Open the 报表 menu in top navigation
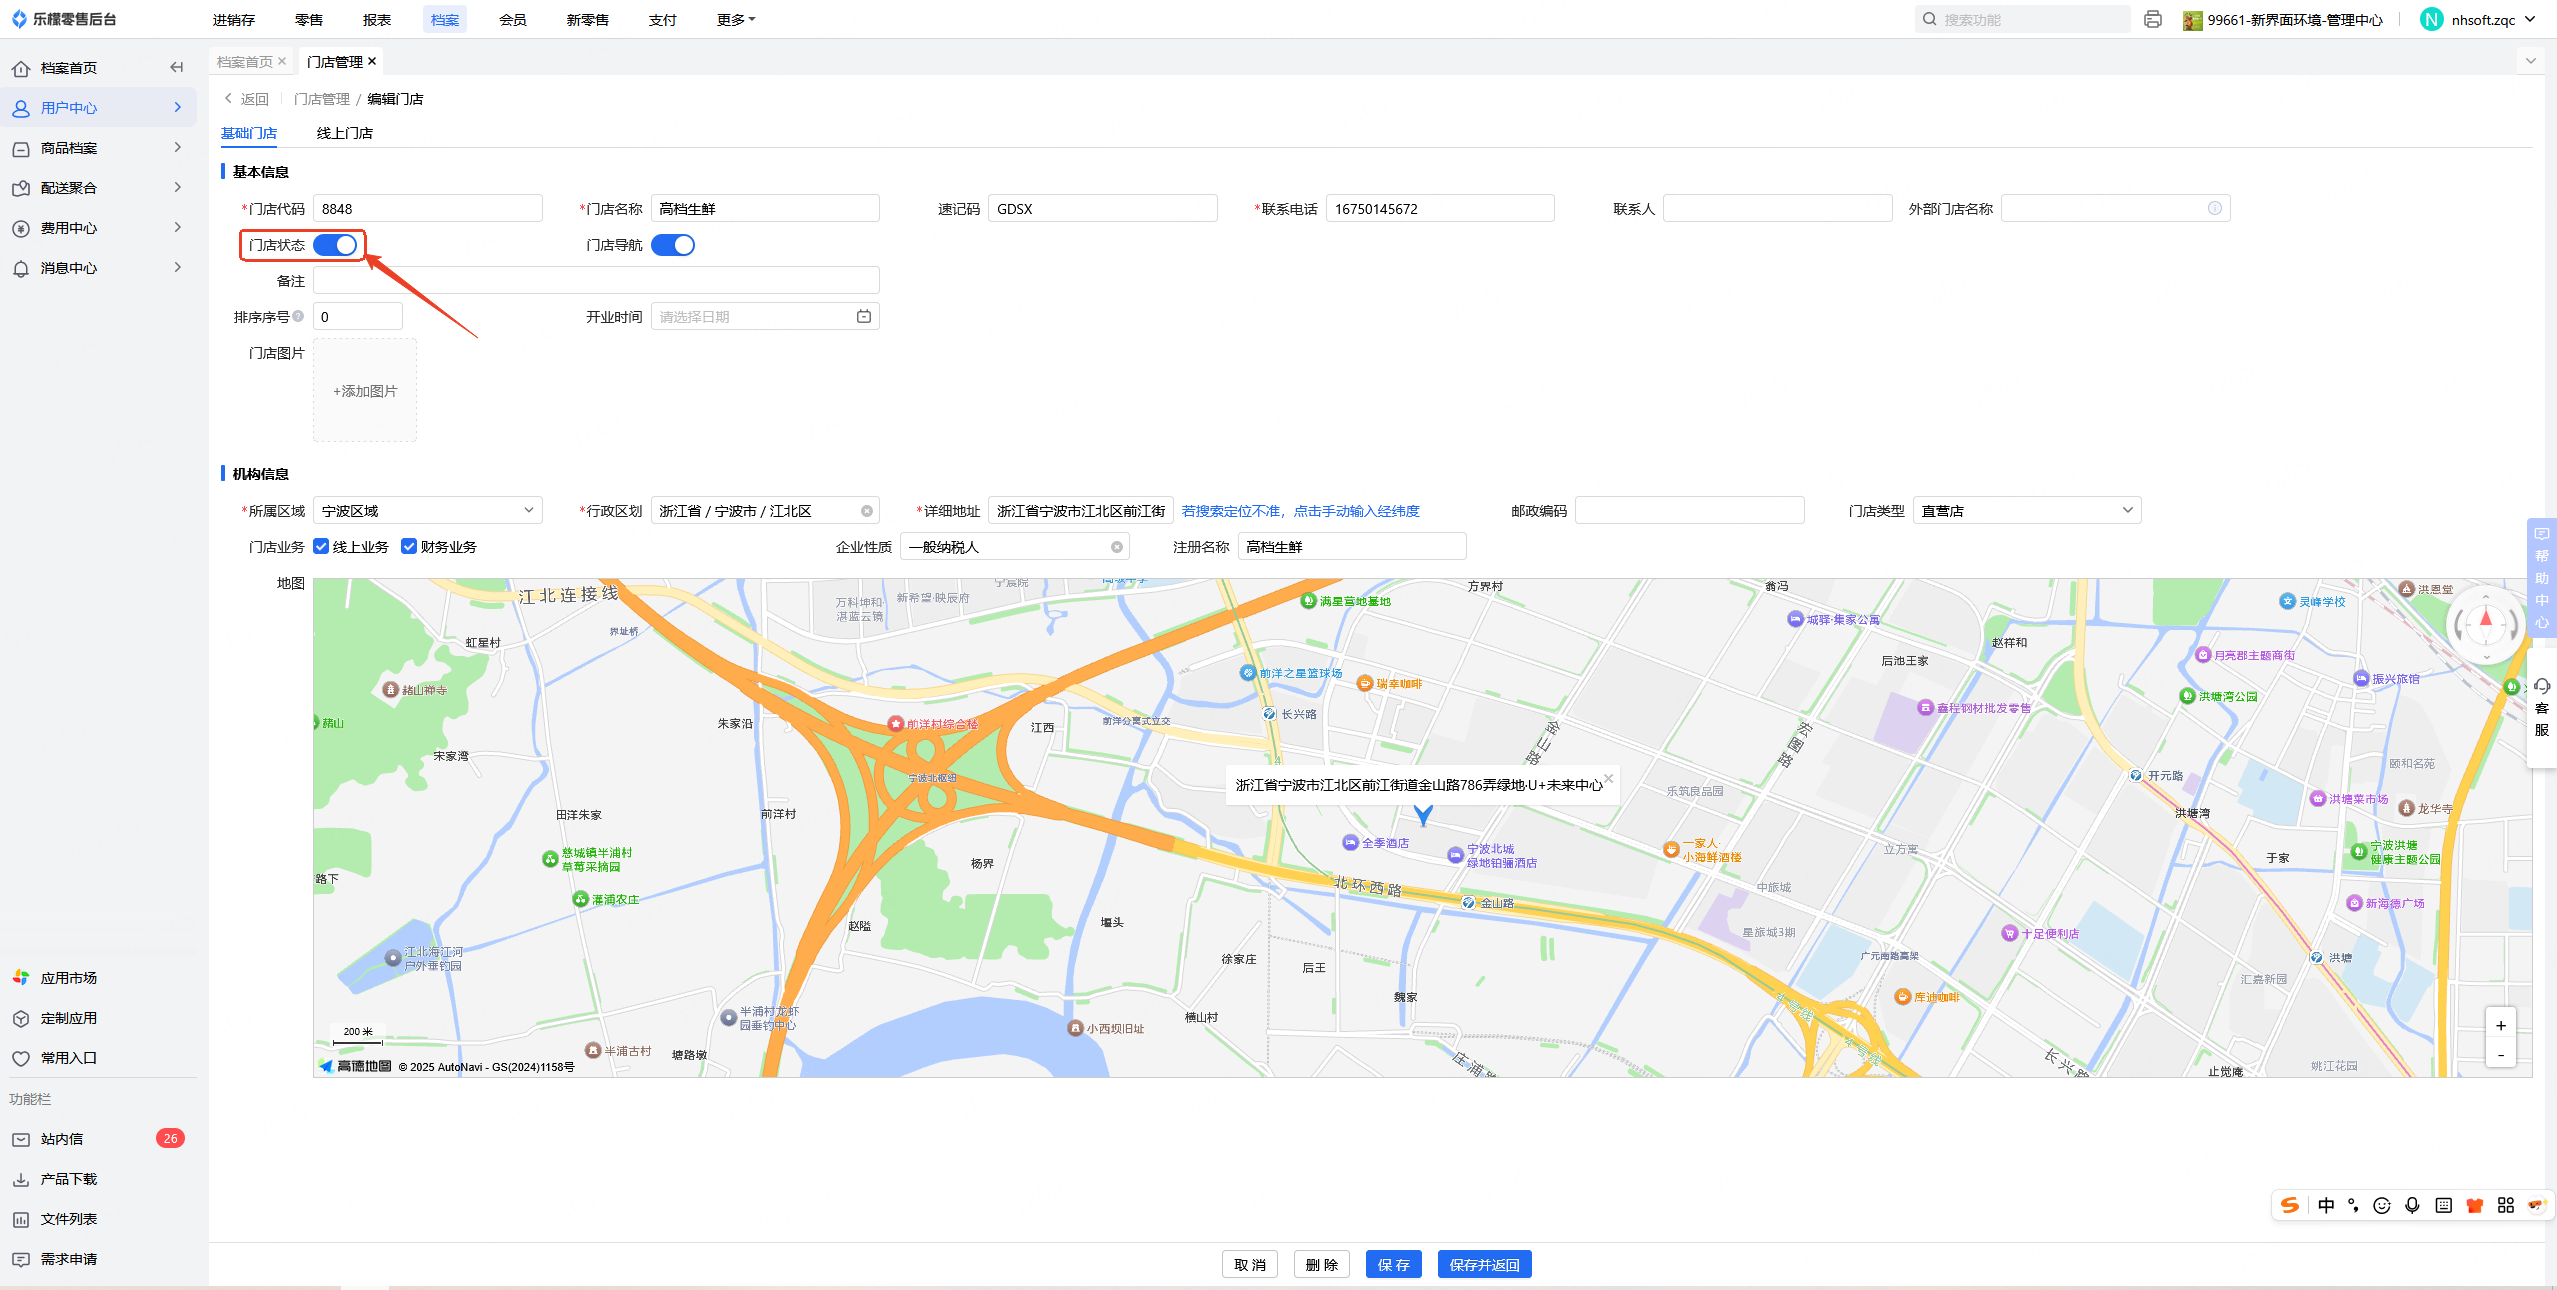Viewport: 2557px width, 1290px height. pos(377,20)
